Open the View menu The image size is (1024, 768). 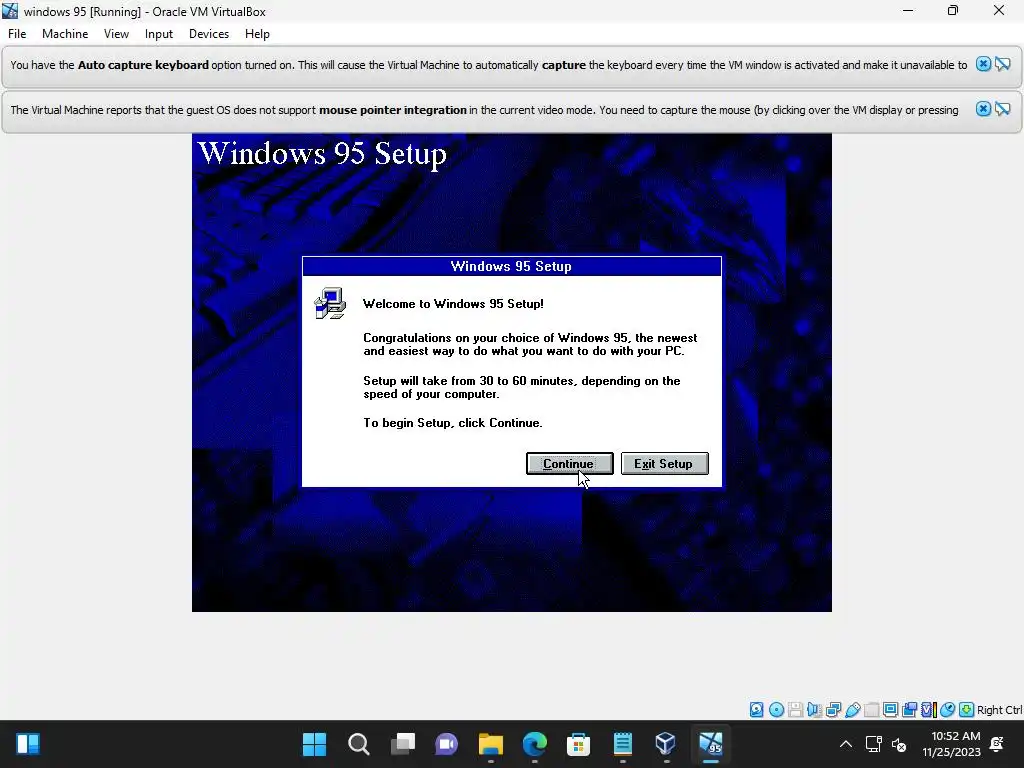click(x=116, y=34)
